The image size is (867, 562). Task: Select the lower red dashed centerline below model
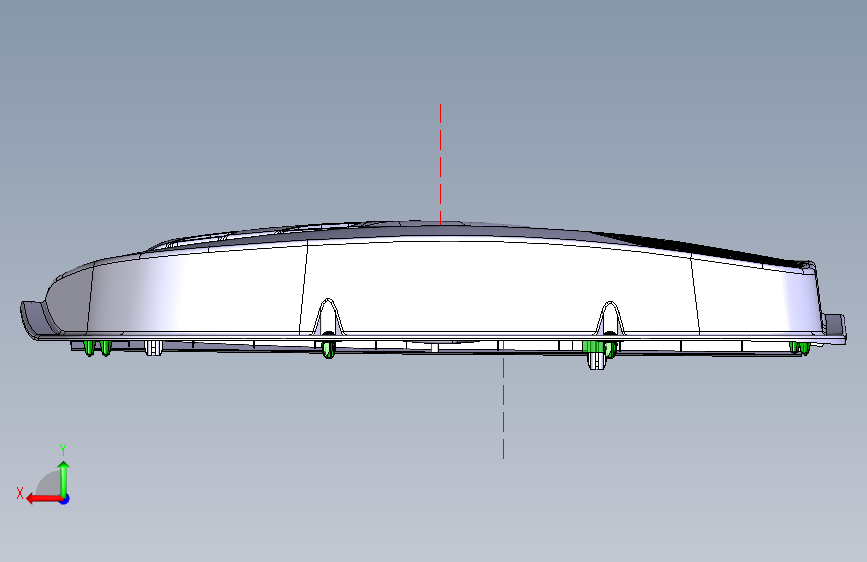(503, 400)
